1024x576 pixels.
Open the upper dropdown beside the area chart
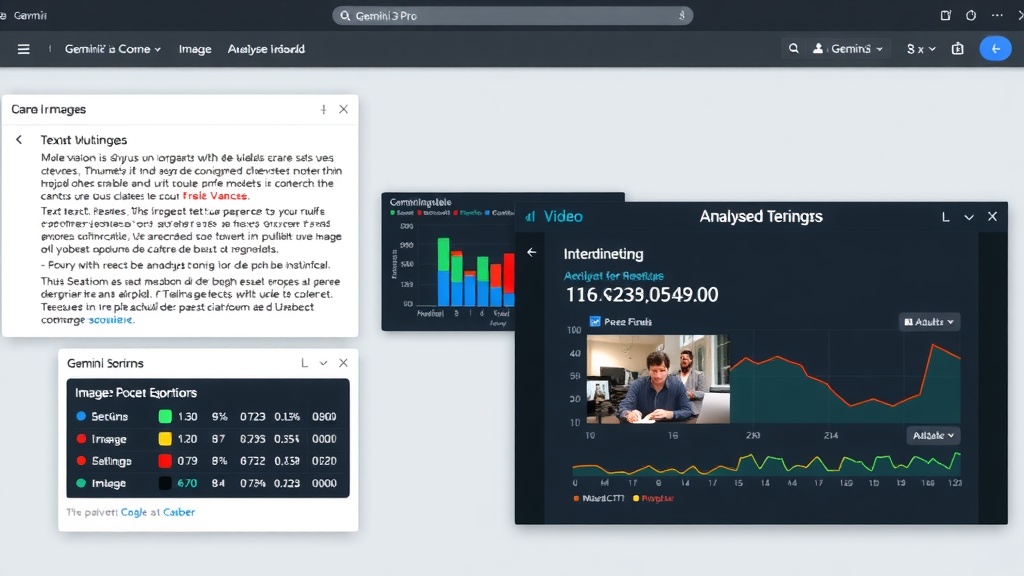929,322
